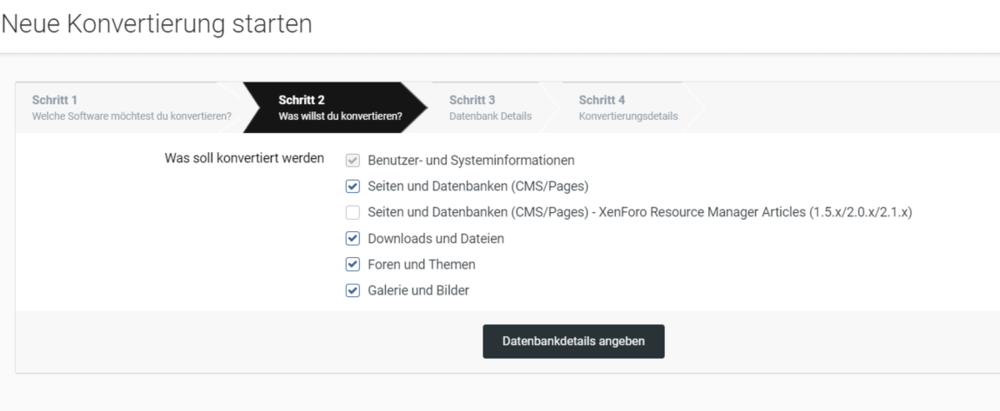Click 'Was willst du konvertieren?' step subtitle
Viewport: 1000px width, 411px height.
pyautogui.click(x=340, y=116)
